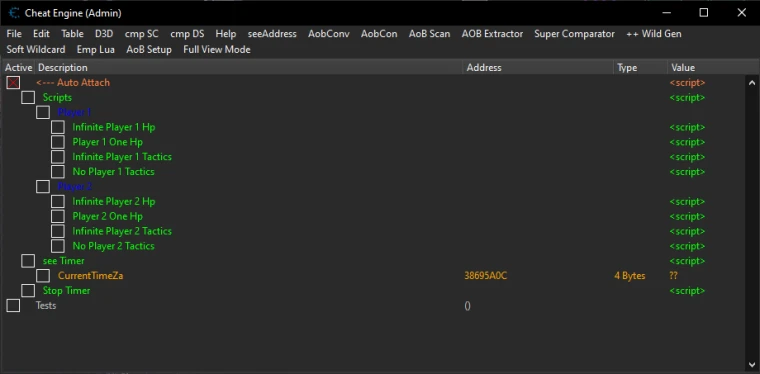The width and height of the screenshot is (760, 374).
Task: Activate the Stop Timer script checkbox
Action: tap(28, 290)
